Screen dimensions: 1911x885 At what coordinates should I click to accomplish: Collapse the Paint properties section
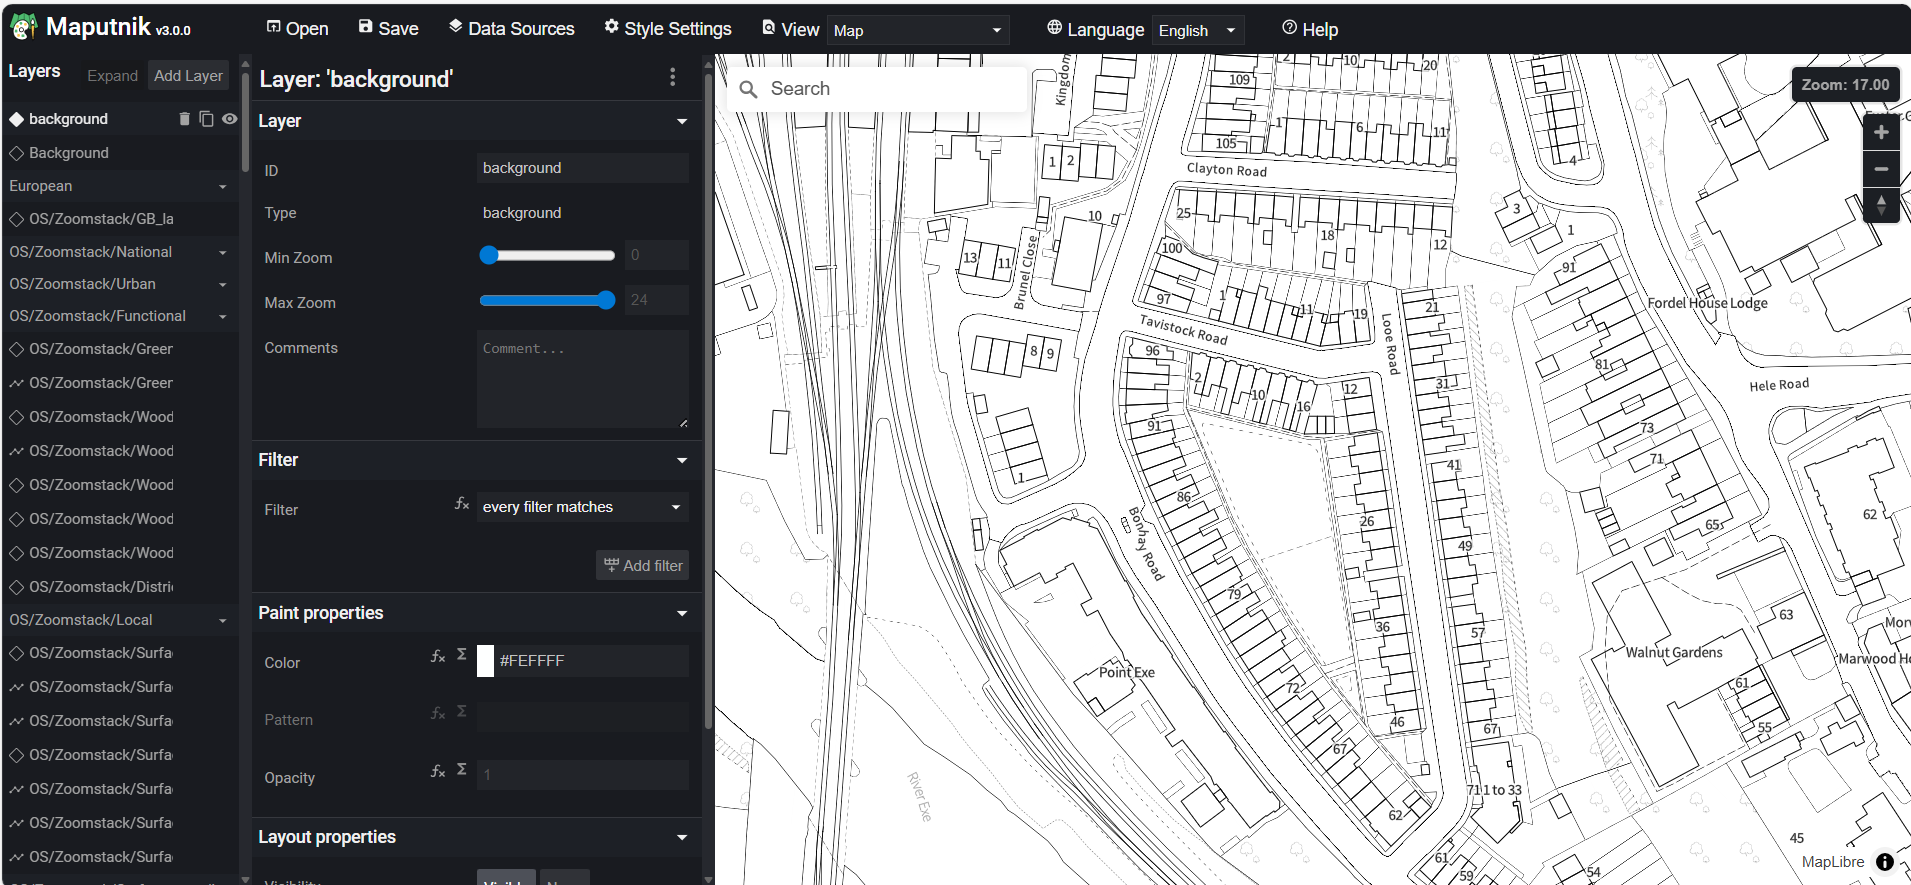(x=681, y=613)
